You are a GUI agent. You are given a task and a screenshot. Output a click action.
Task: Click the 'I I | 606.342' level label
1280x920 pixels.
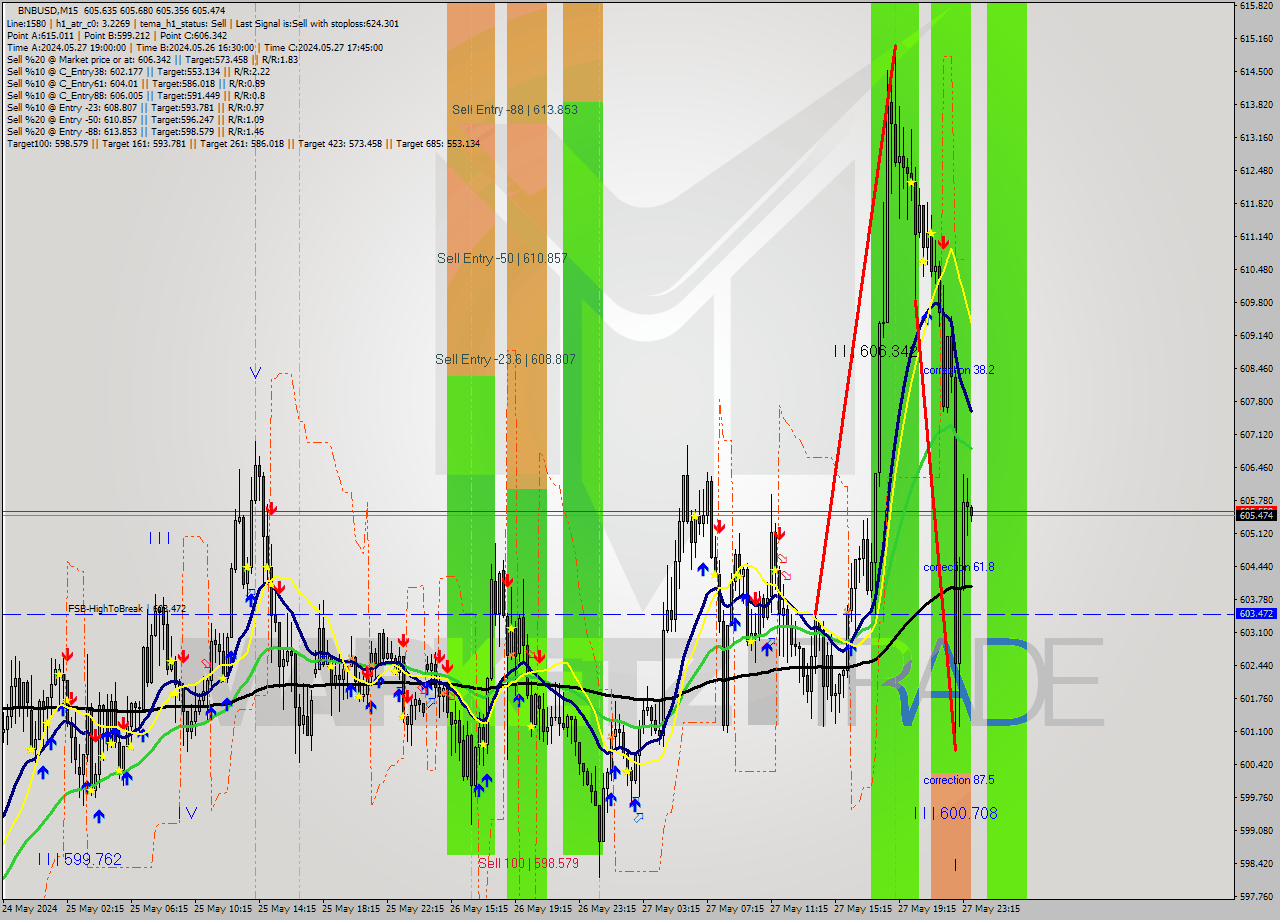875,351
